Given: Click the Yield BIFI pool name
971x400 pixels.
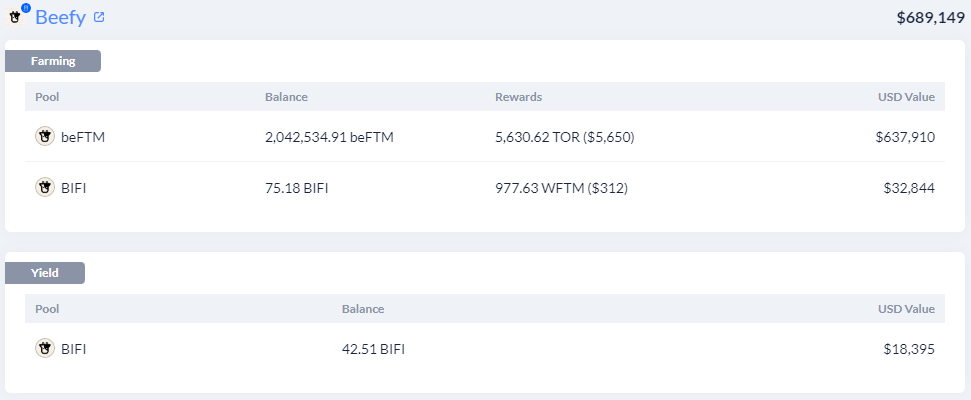Looking at the screenshot, I should coord(74,349).
